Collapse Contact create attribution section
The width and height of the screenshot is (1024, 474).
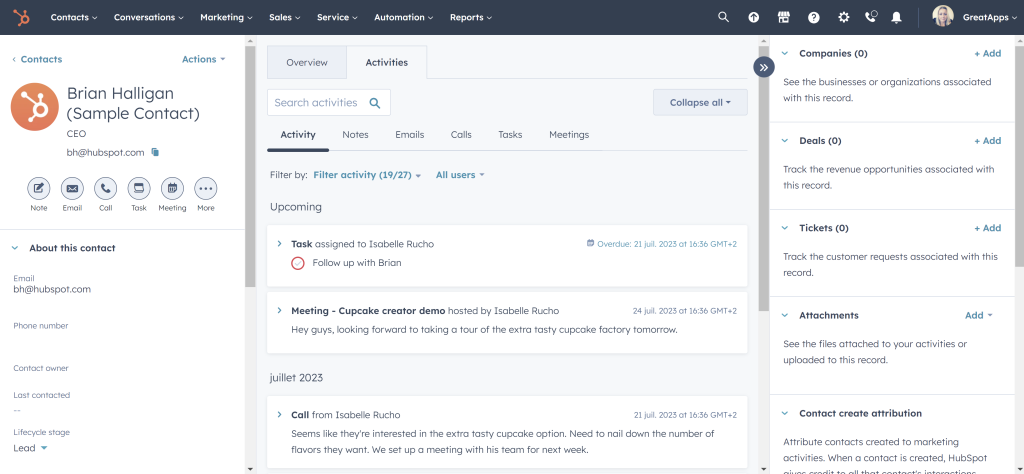[785, 413]
